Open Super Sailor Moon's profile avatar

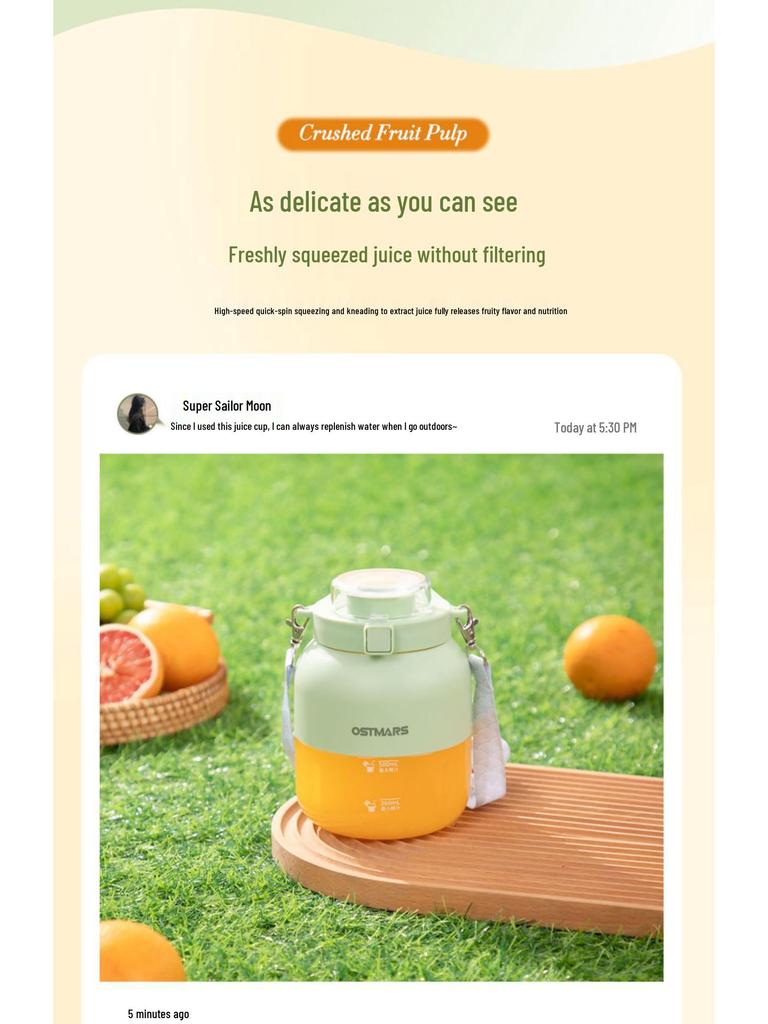pyautogui.click(x=138, y=413)
